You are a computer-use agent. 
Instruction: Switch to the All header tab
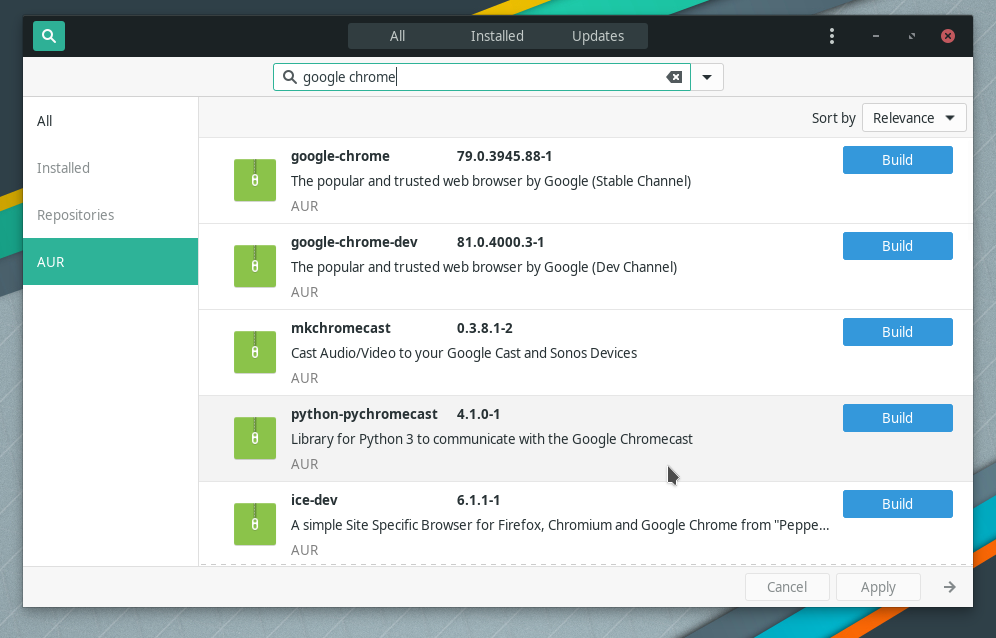tap(398, 36)
